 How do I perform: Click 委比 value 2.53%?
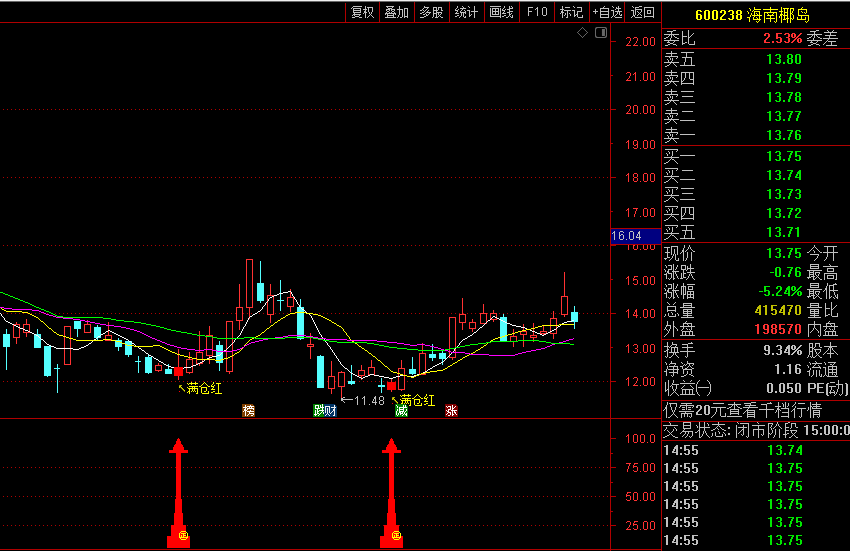(x=782, y=39)
